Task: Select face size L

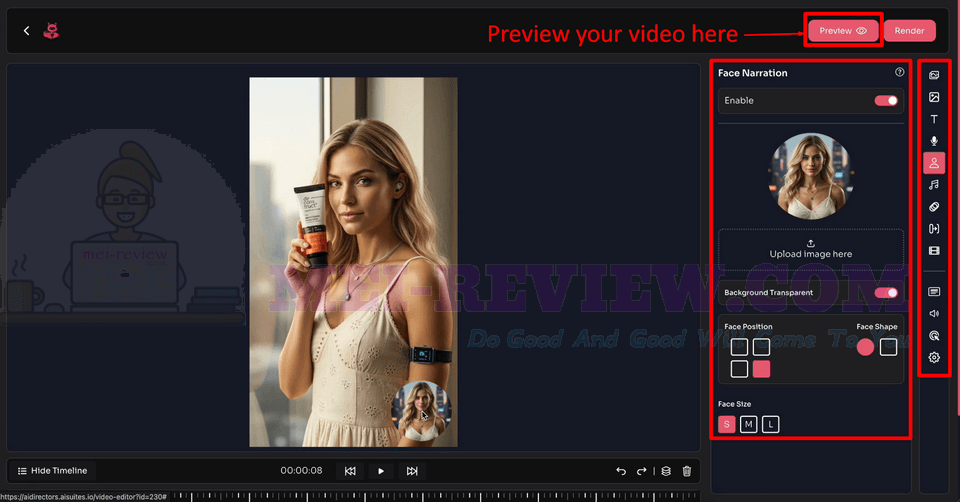Action: (x=770, y=424)
